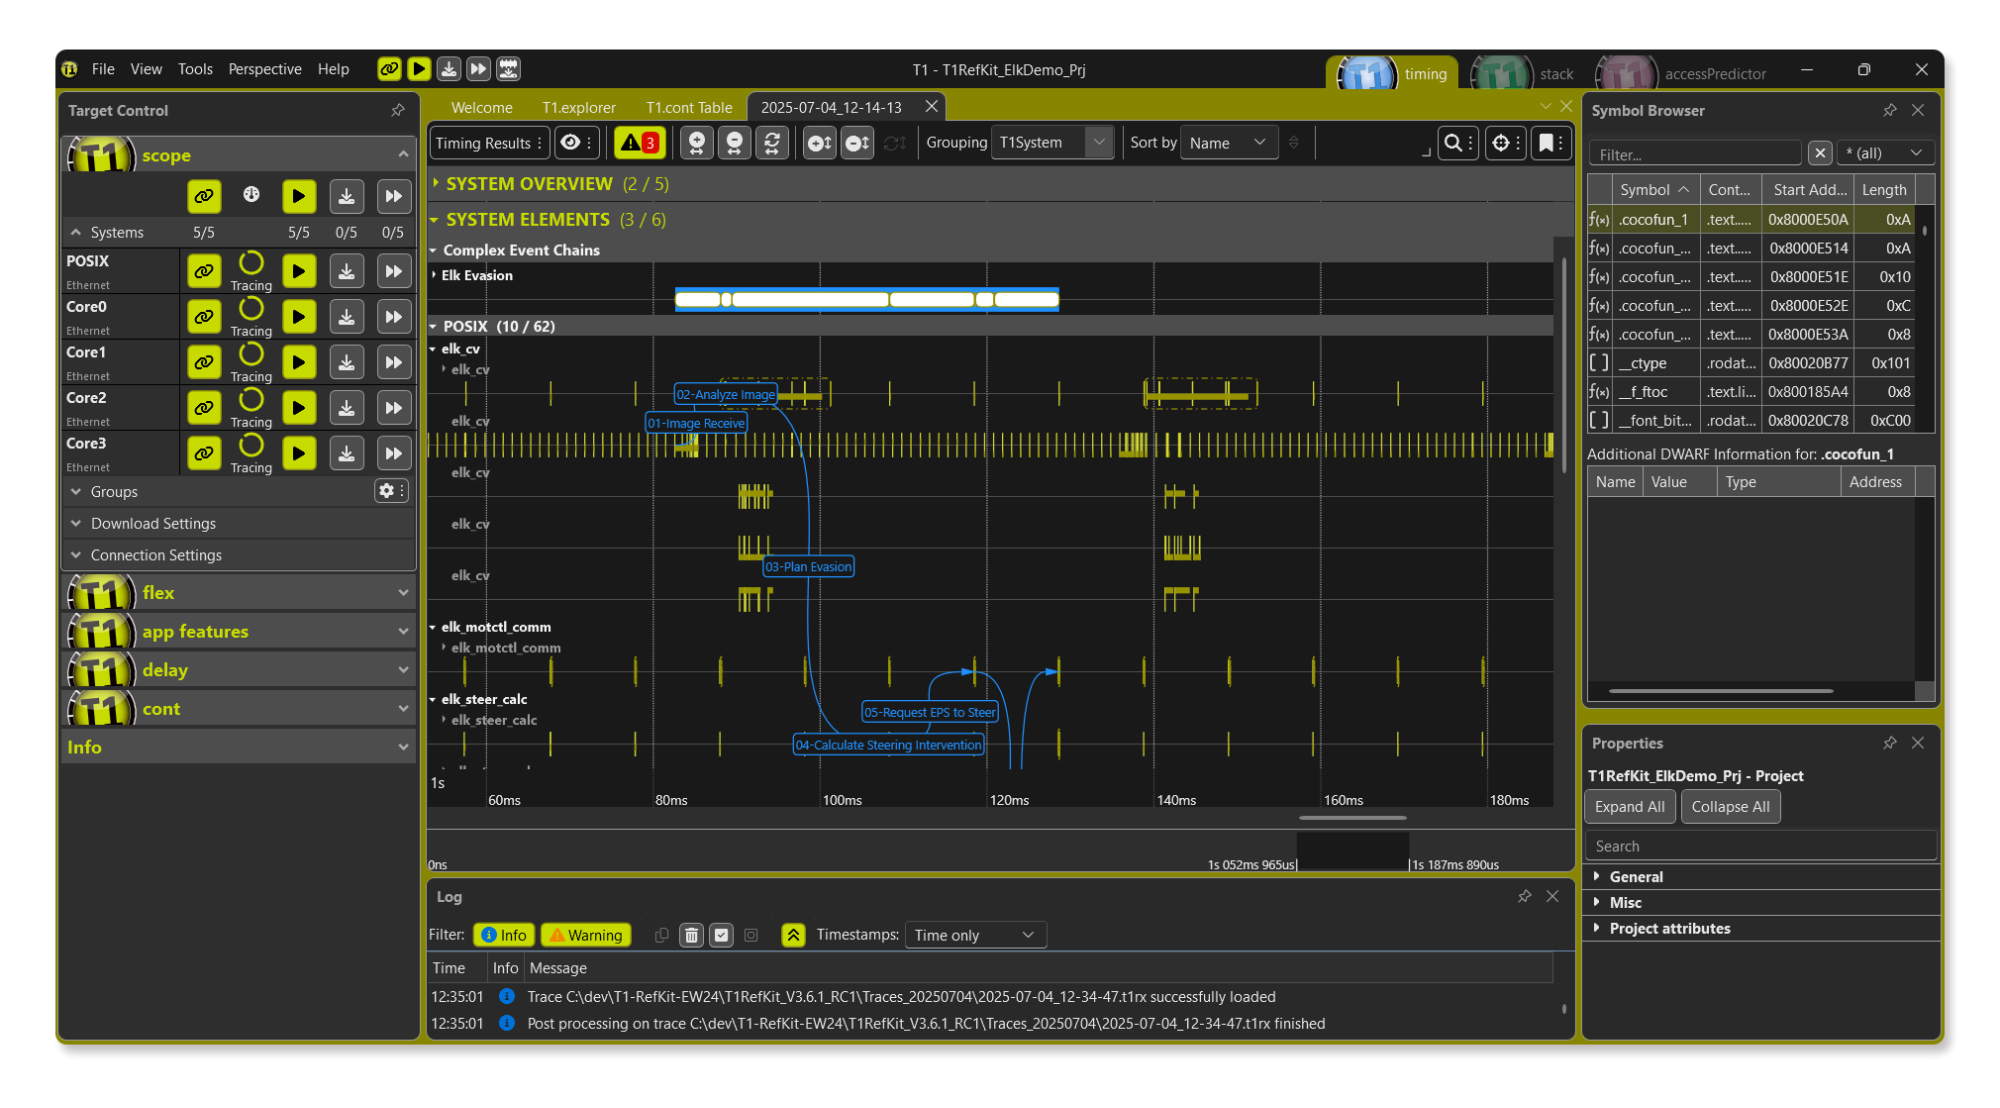2000x1108 pixels.
Task: Toggle the Warning log filter
Action: 586,935
